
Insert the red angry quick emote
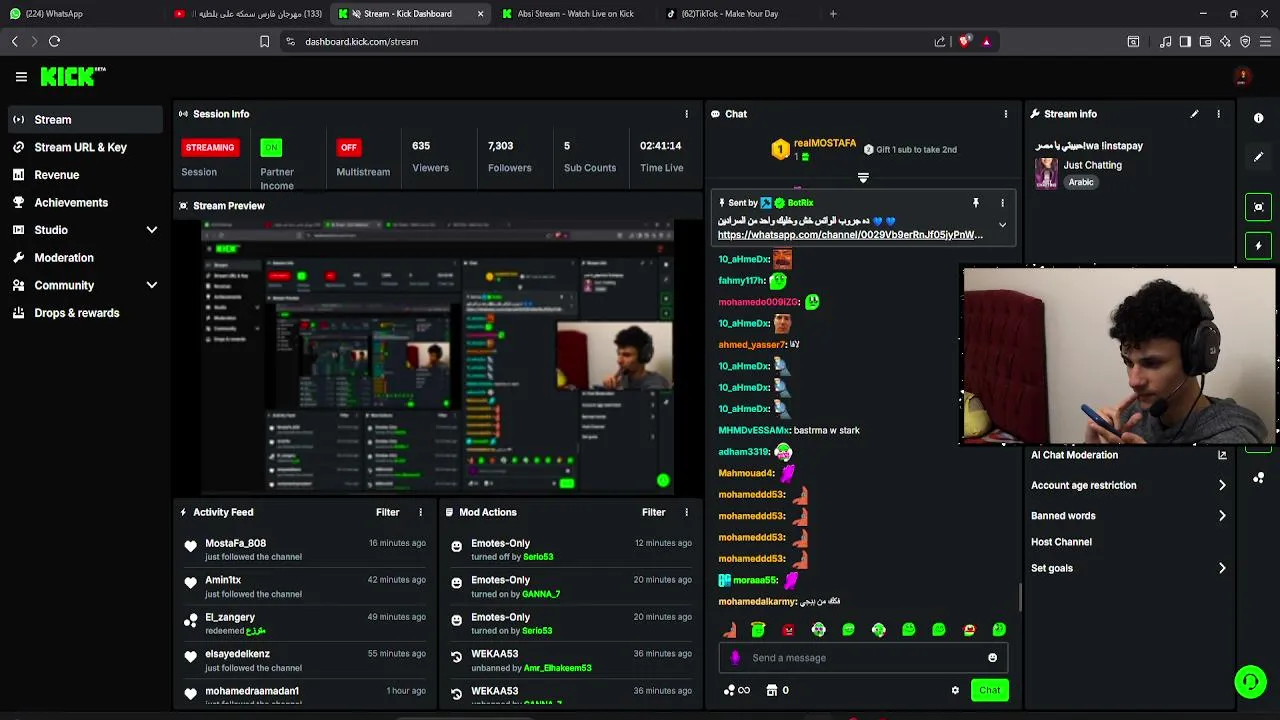point(788,630)
